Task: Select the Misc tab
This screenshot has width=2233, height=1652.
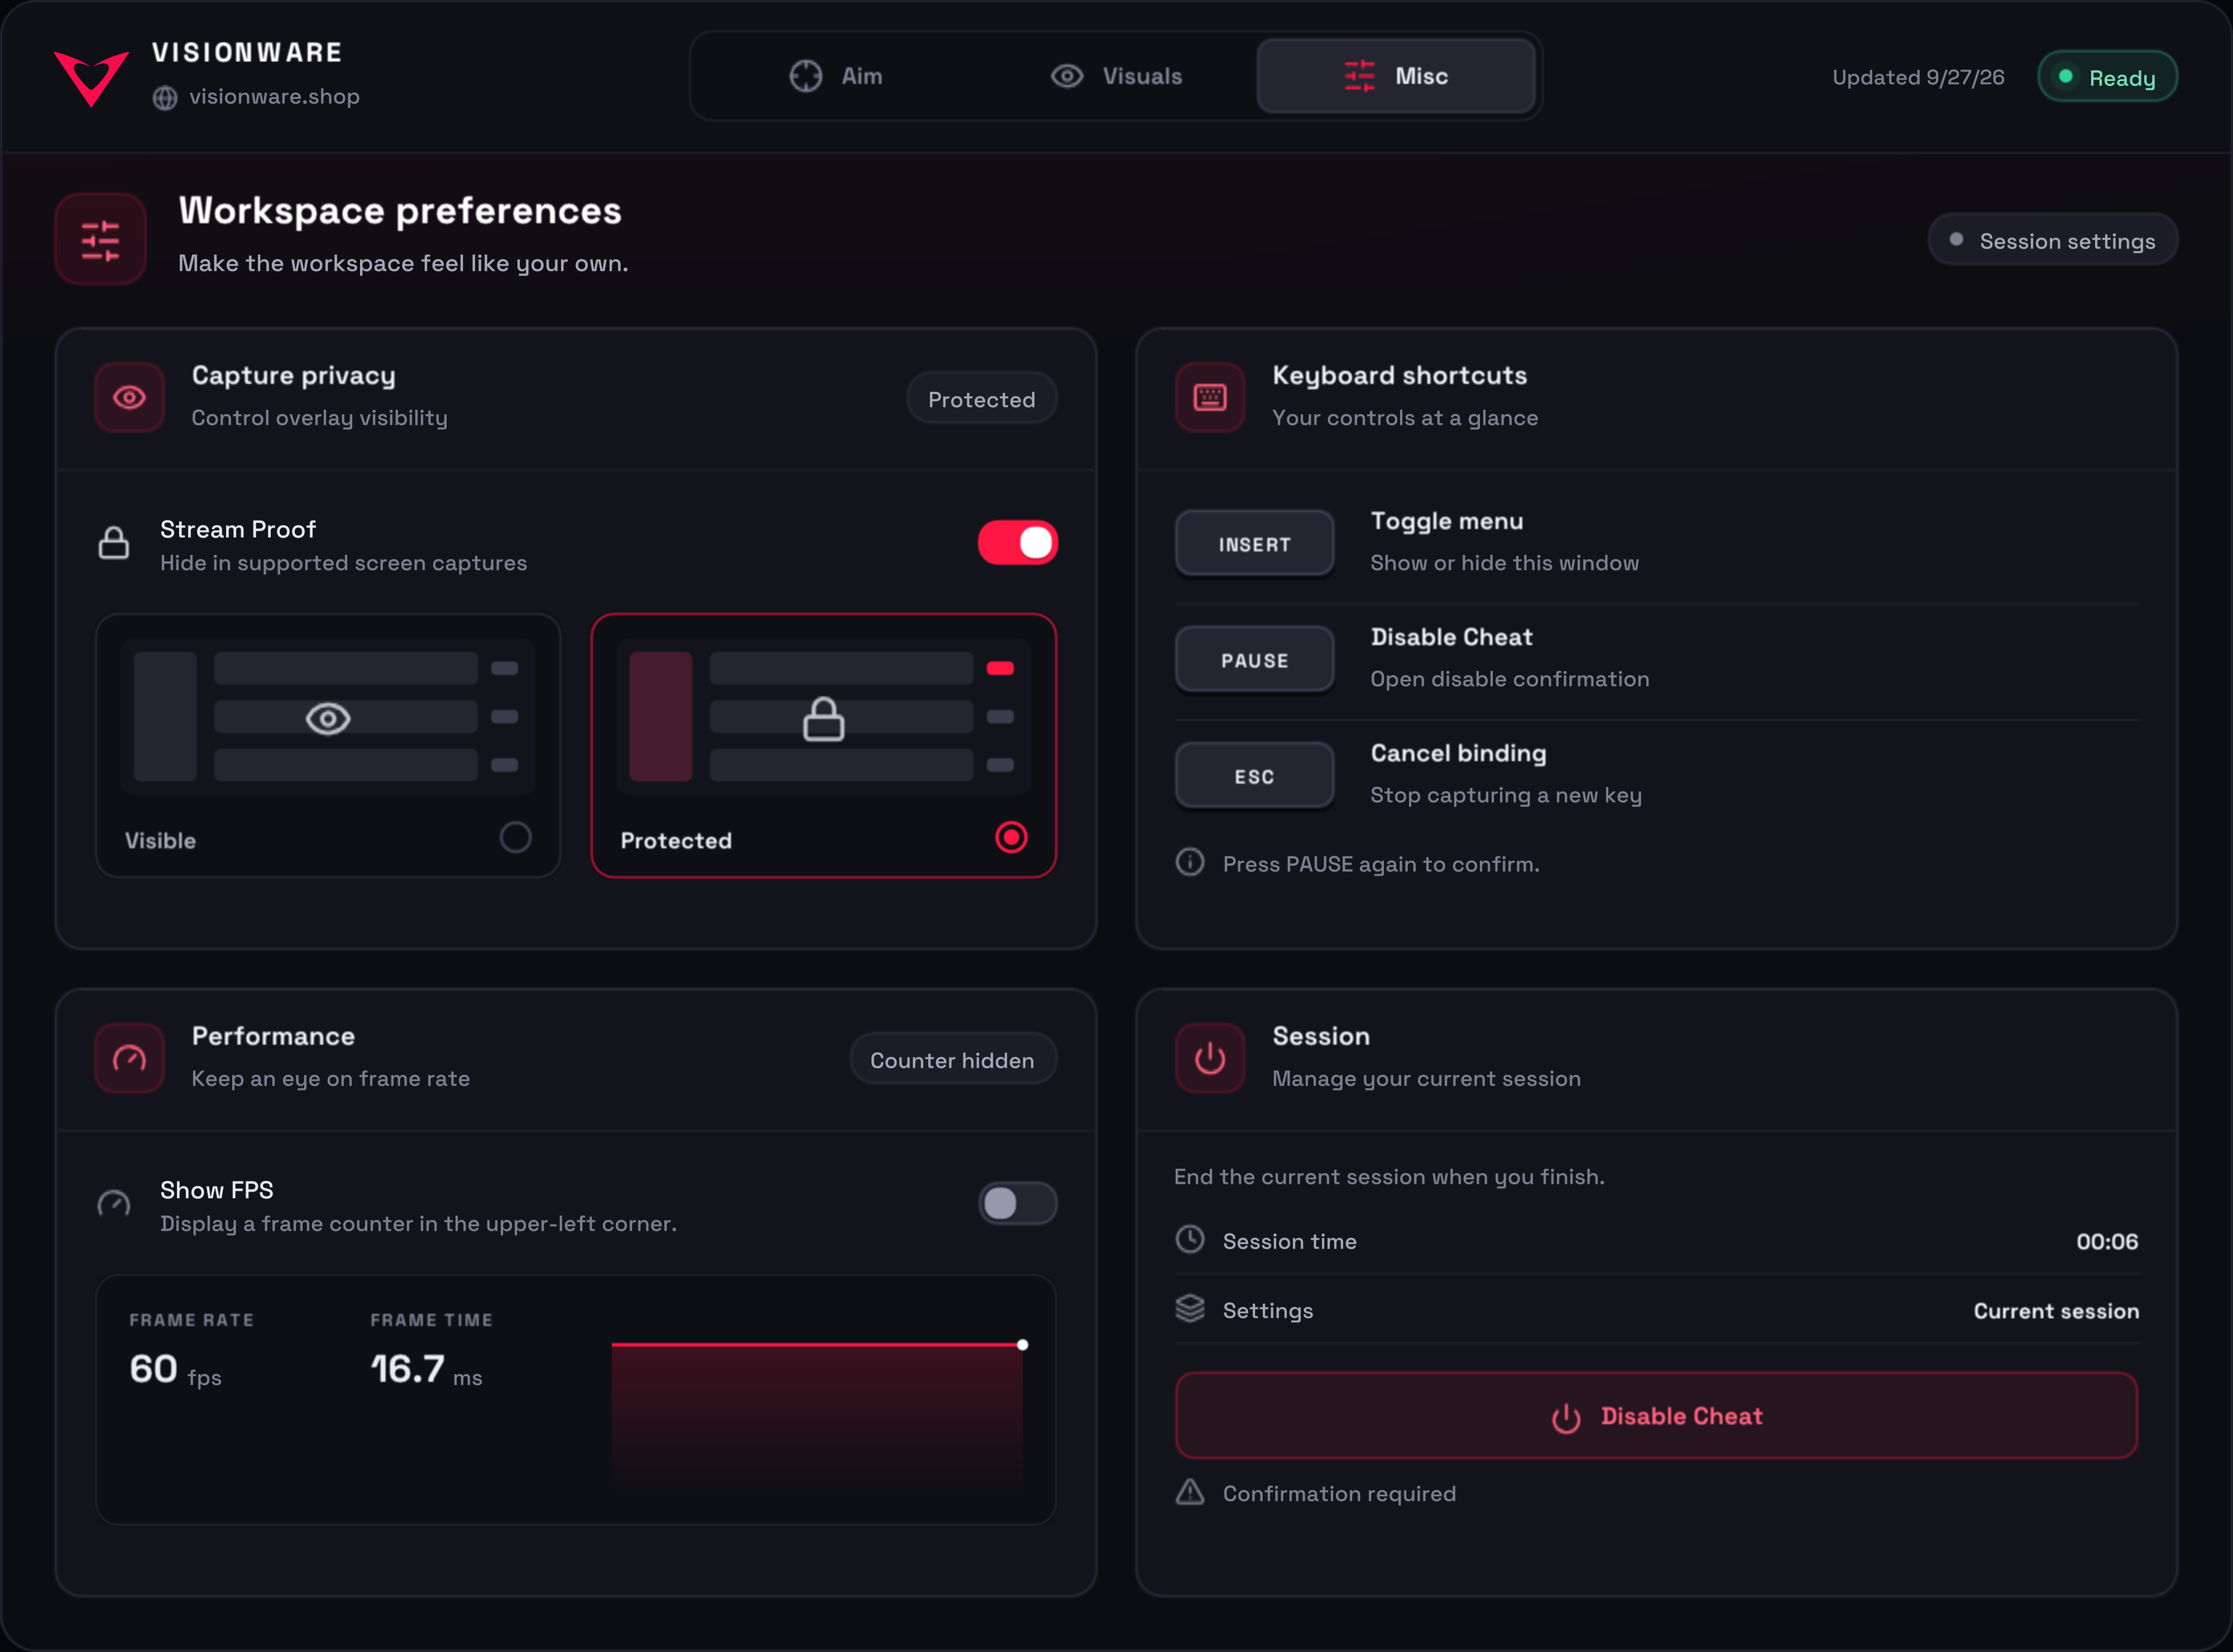Action: (x=1396, y=76)
